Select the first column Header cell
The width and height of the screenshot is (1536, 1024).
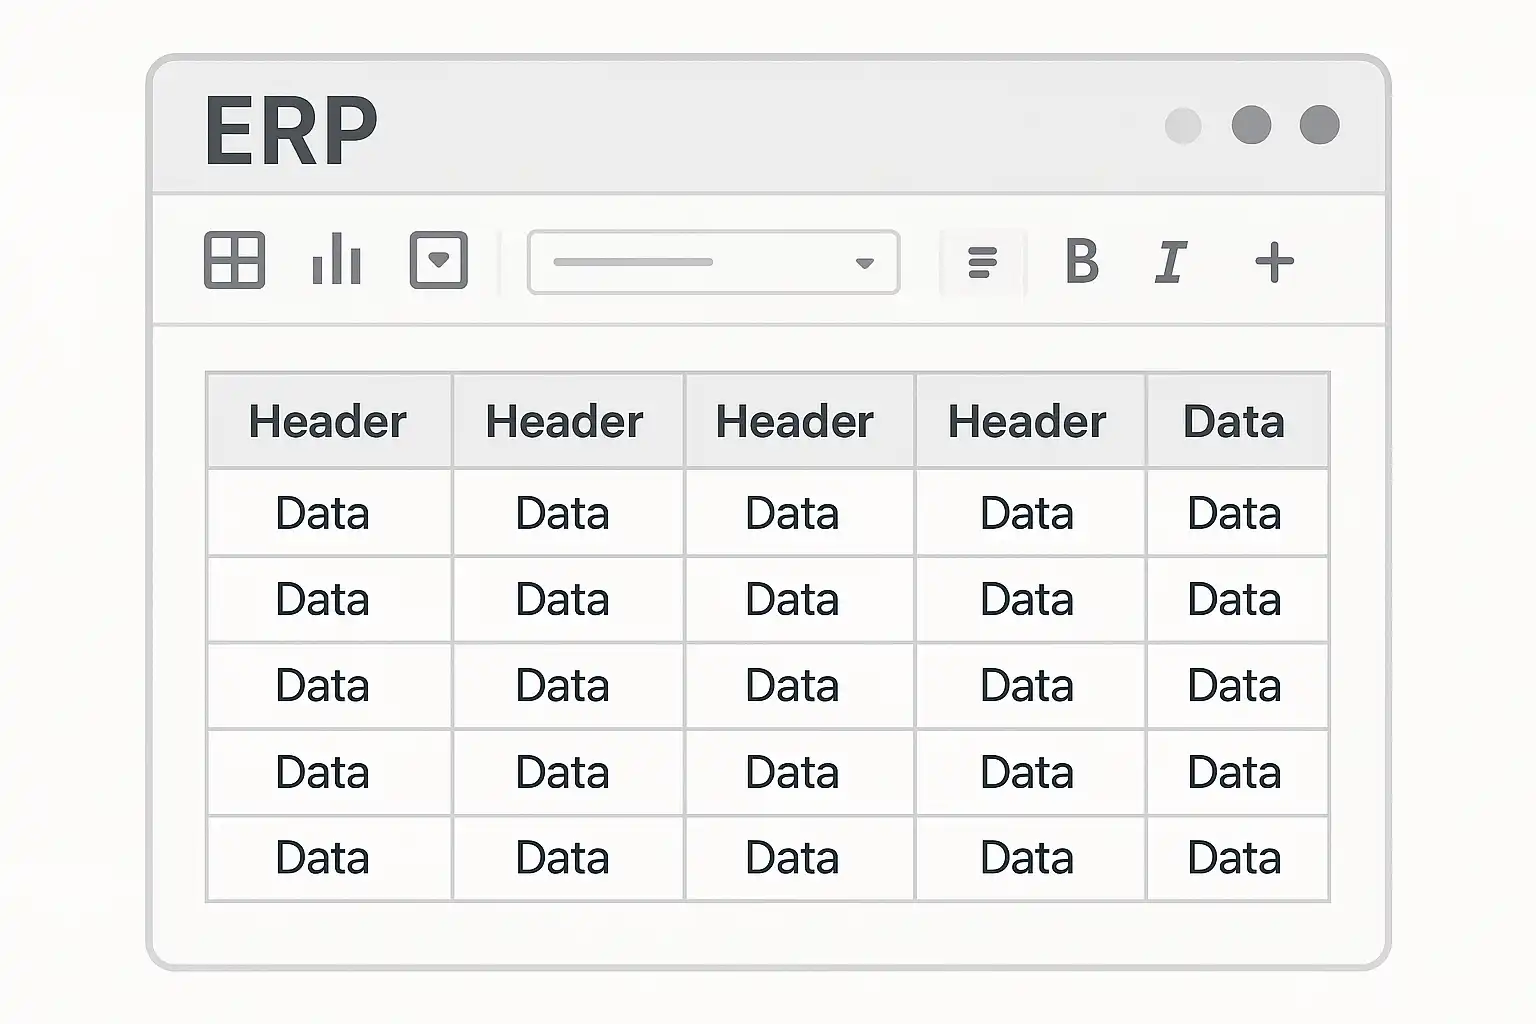point(328,421)
